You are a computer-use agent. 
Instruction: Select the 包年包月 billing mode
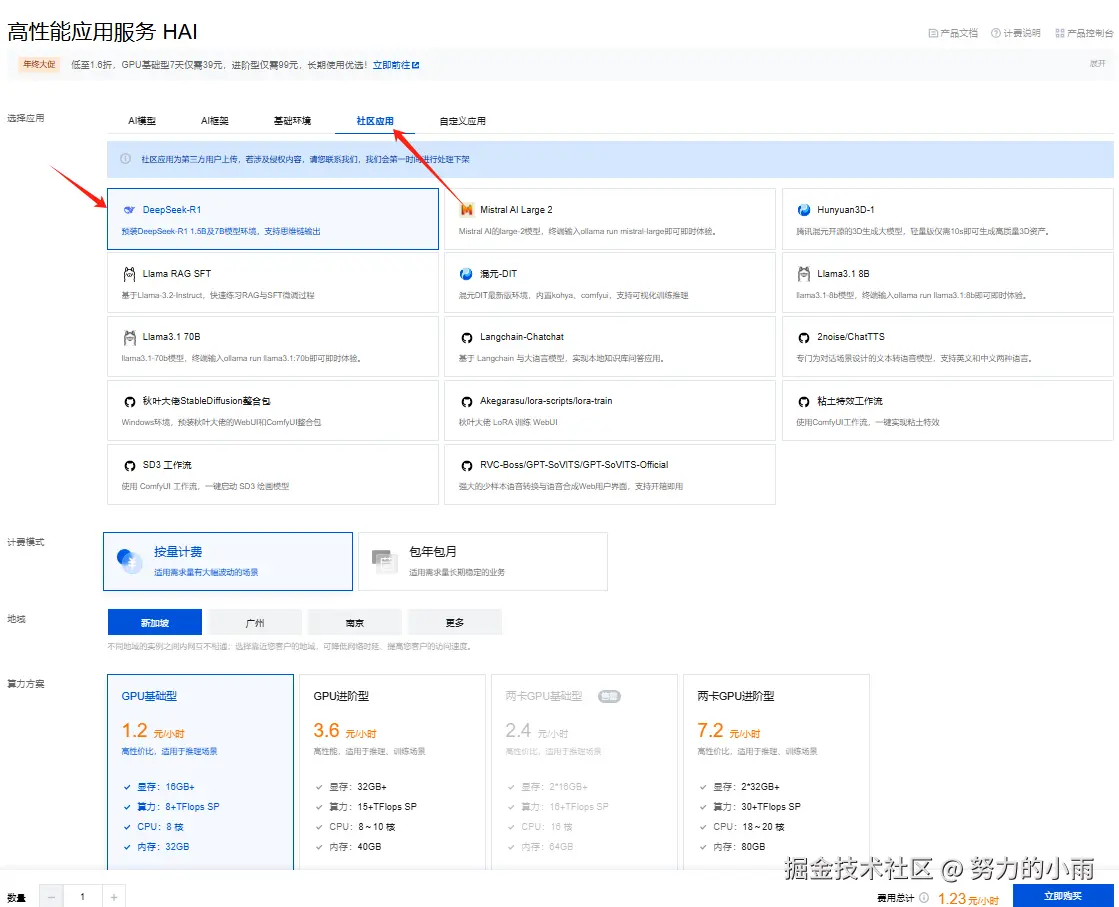click(x=482, y=561)
